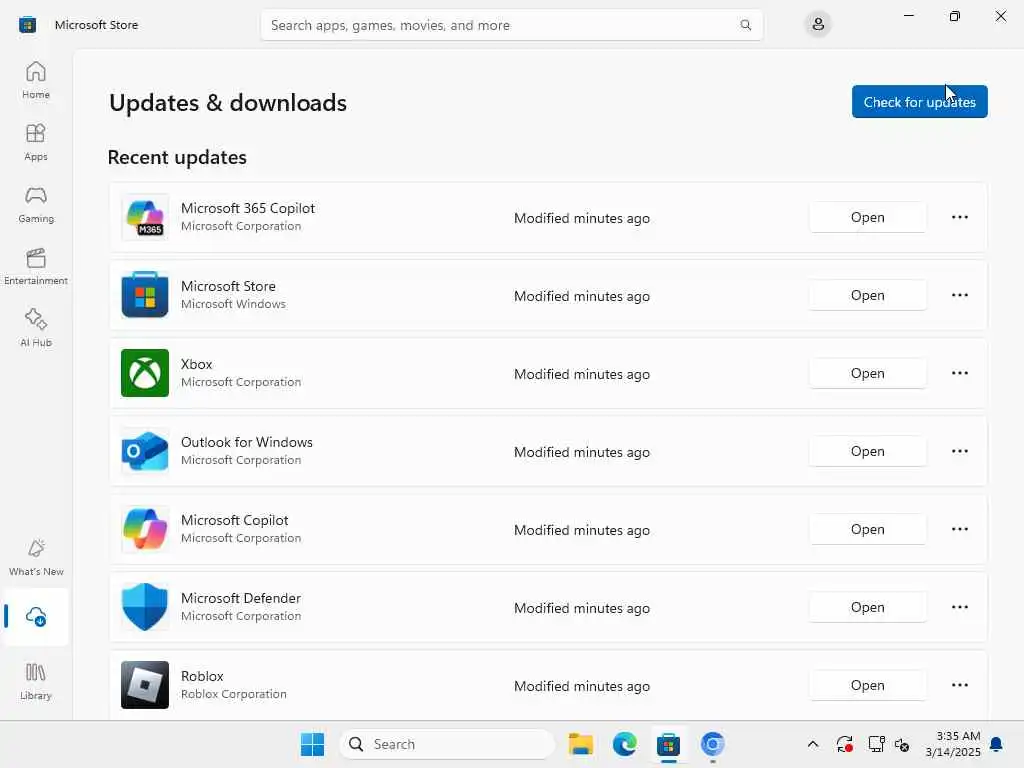Open the Entertainment section
The width and height of the screenshot is (1024, 768).
pos(36,266)
